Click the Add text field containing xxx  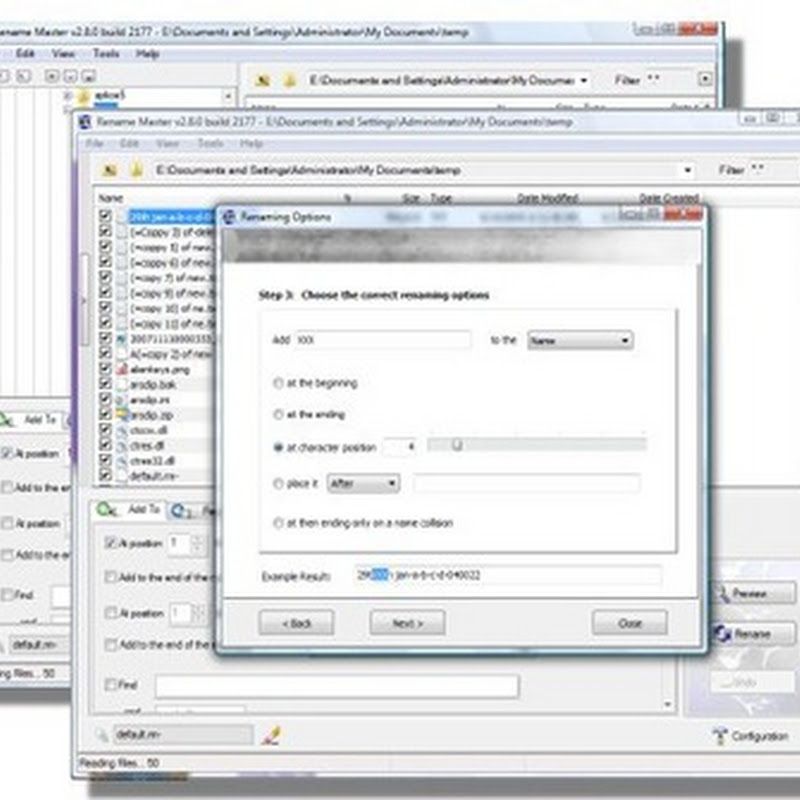(383, 340)
